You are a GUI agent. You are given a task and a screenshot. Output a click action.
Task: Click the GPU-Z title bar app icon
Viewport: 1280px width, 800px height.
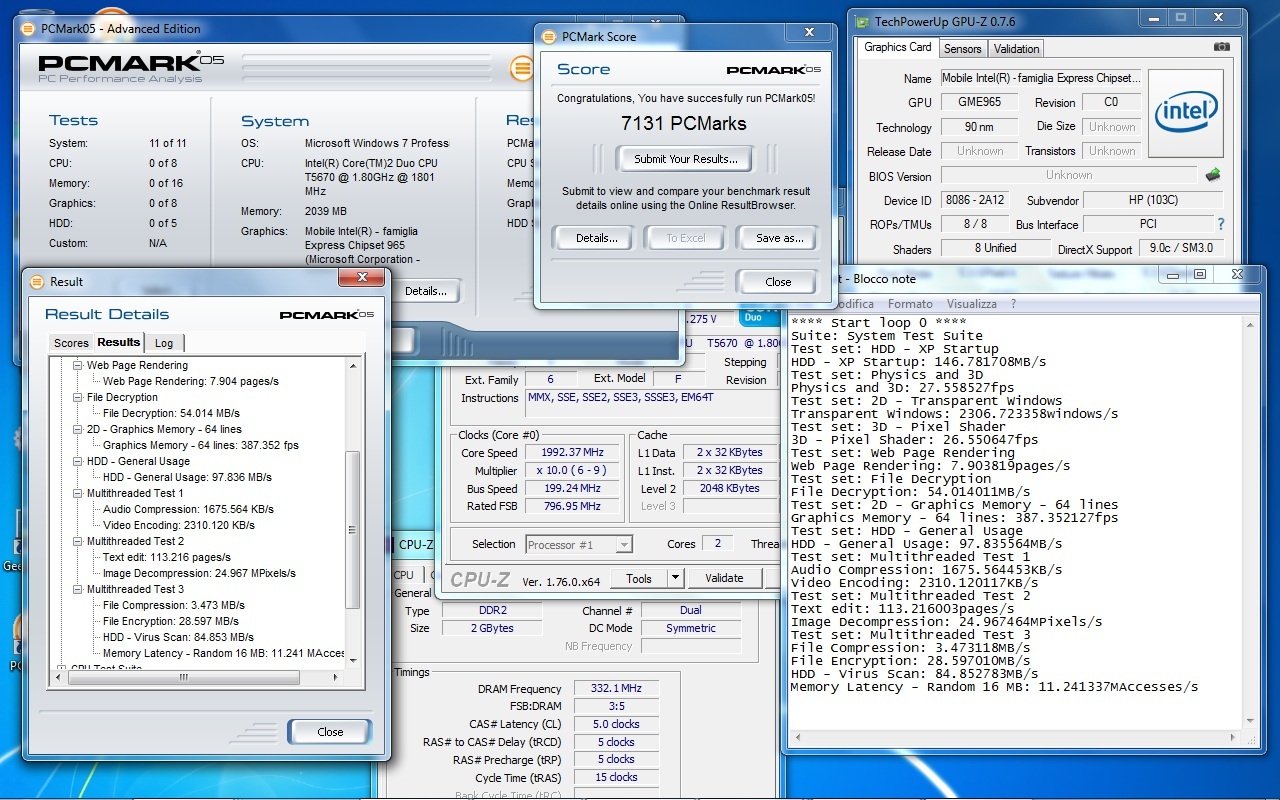pos(862,20)
